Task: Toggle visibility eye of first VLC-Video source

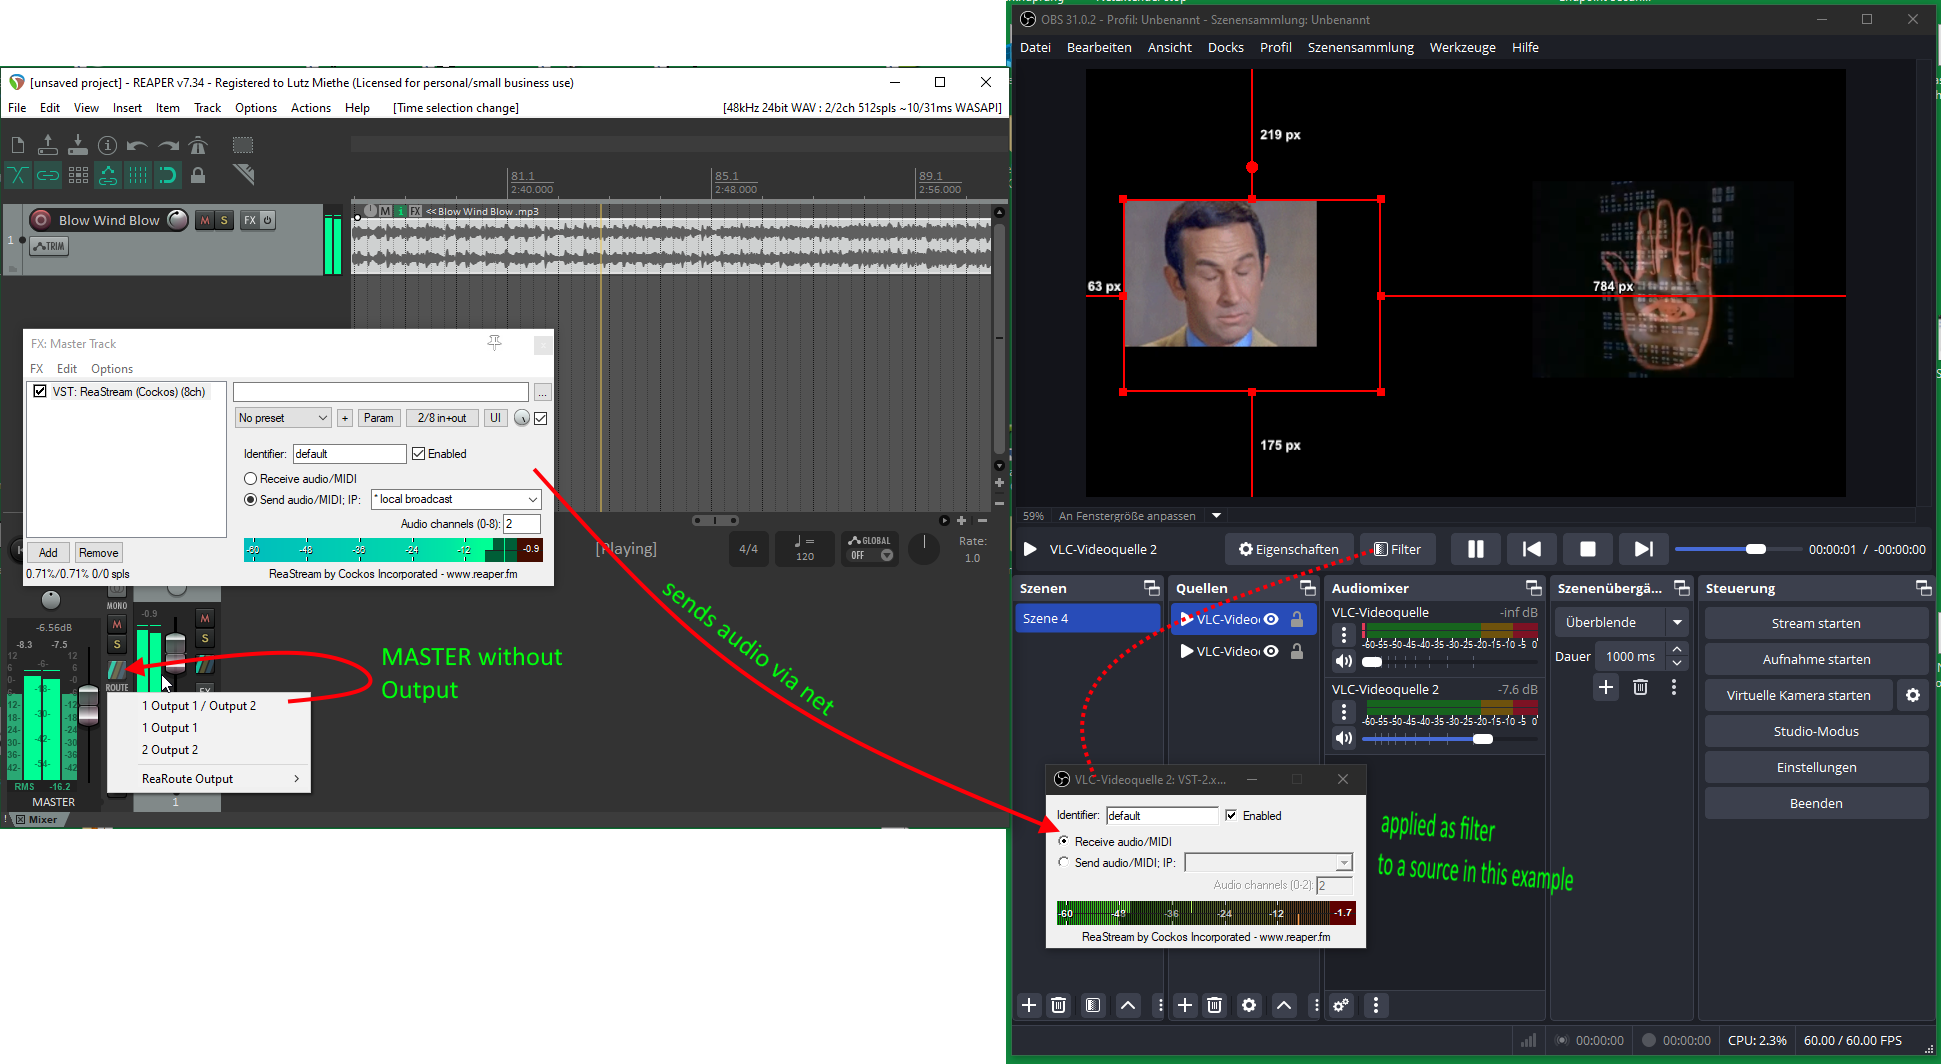Action: coord(1271,619)
